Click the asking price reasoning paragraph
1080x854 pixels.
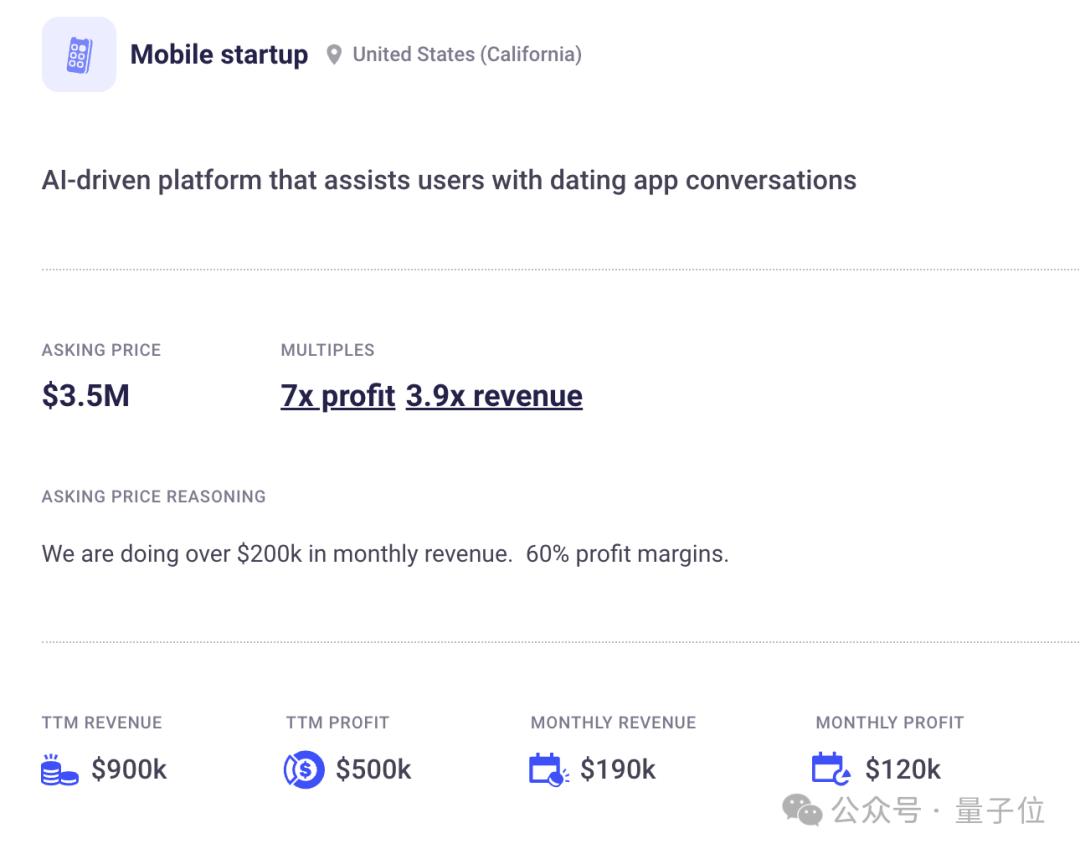coord(385,554)
